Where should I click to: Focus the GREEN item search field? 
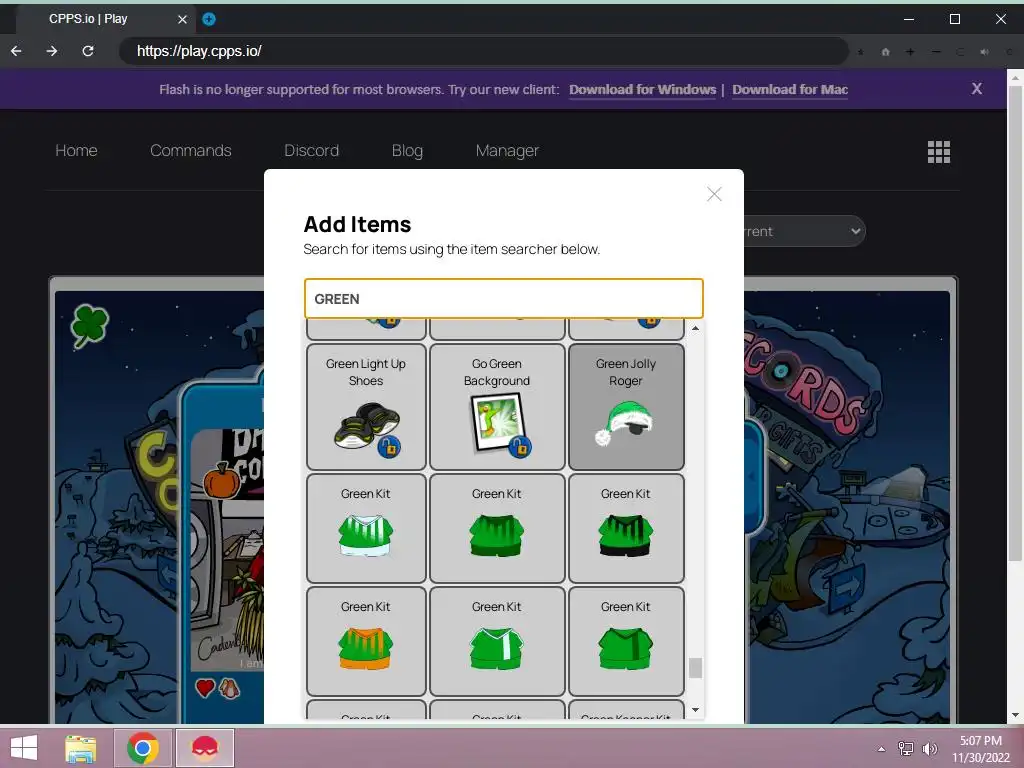click(504, 298)
